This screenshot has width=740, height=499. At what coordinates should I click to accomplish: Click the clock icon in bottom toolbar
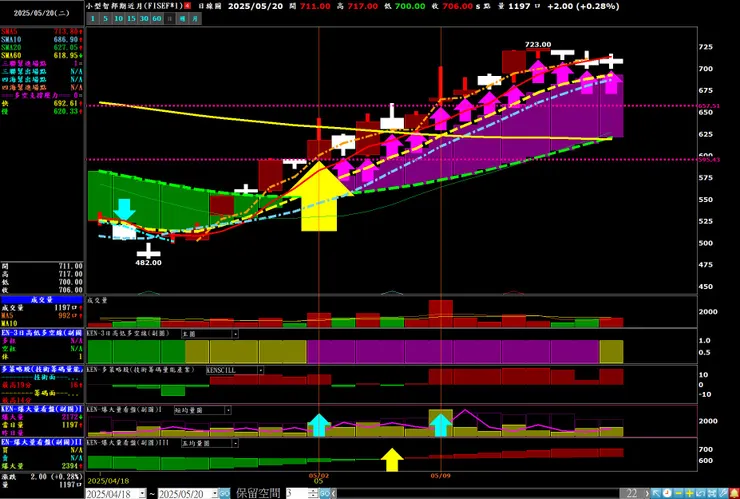(667, 493)
